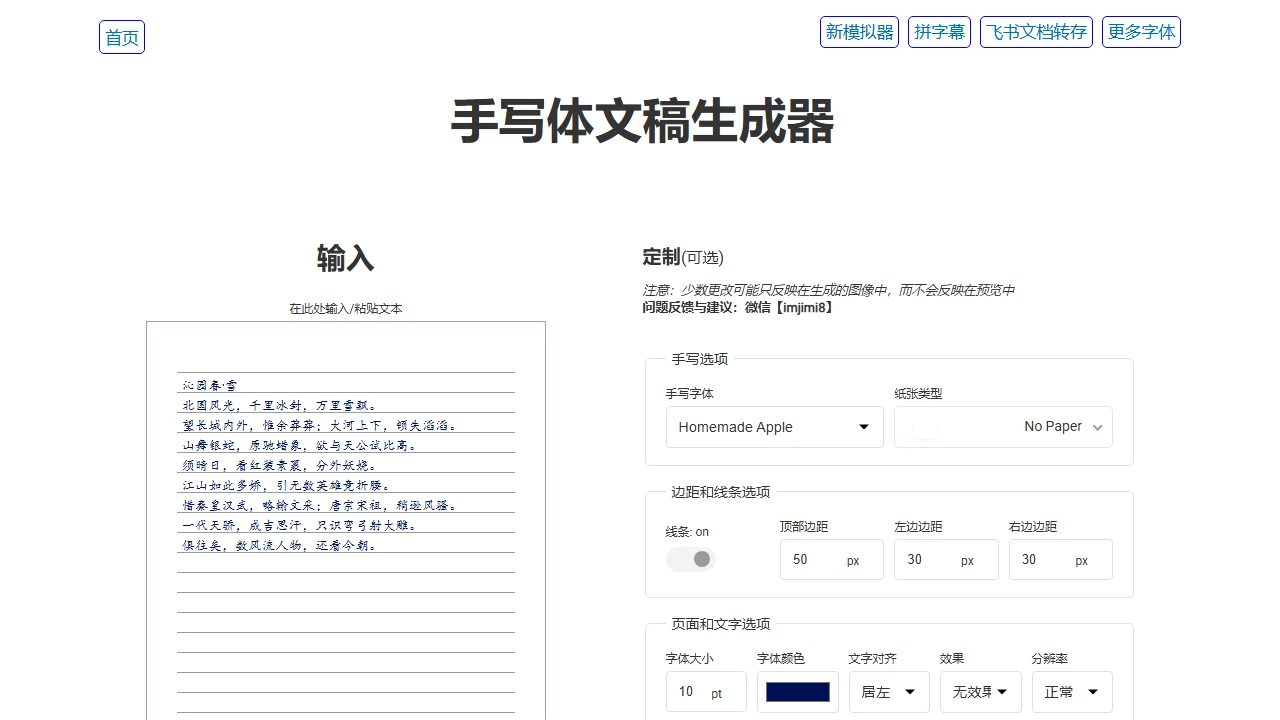Click inside the handwriting text input area
Image resolution: width=1280 pixels, height=720 pixels.
345,500
